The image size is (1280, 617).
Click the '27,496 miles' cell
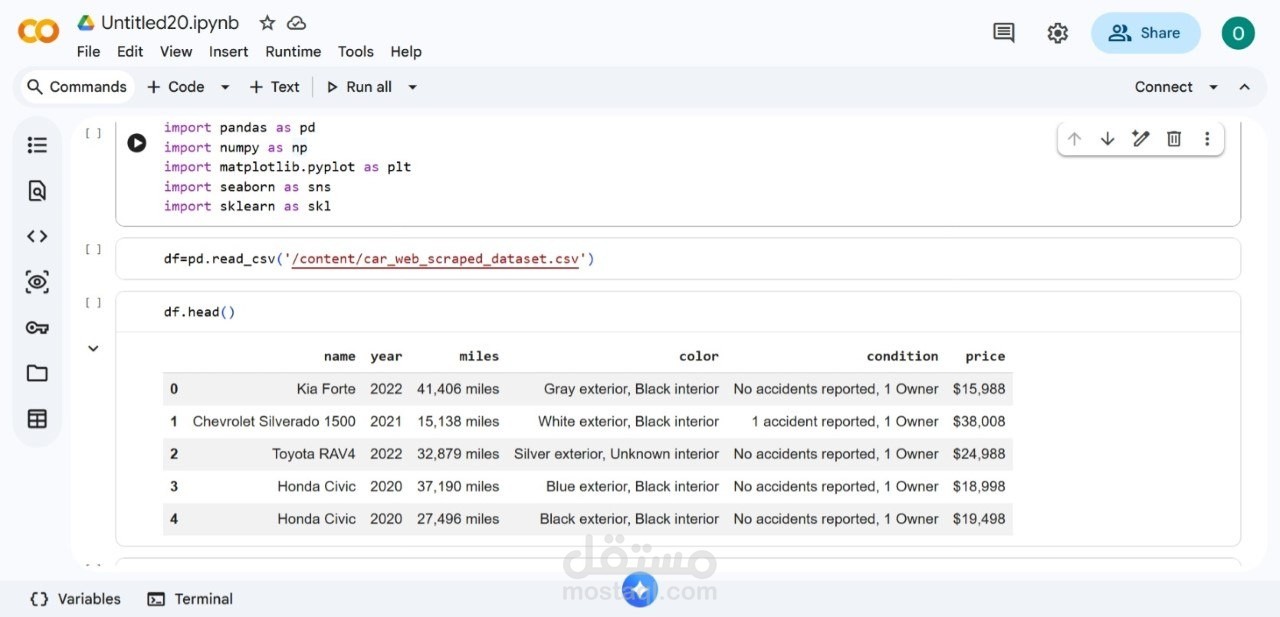pos(458,519)
